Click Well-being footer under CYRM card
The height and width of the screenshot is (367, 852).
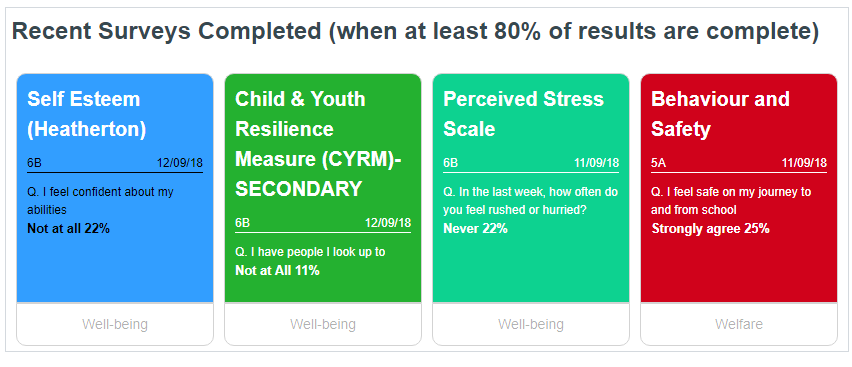point(323,325)
